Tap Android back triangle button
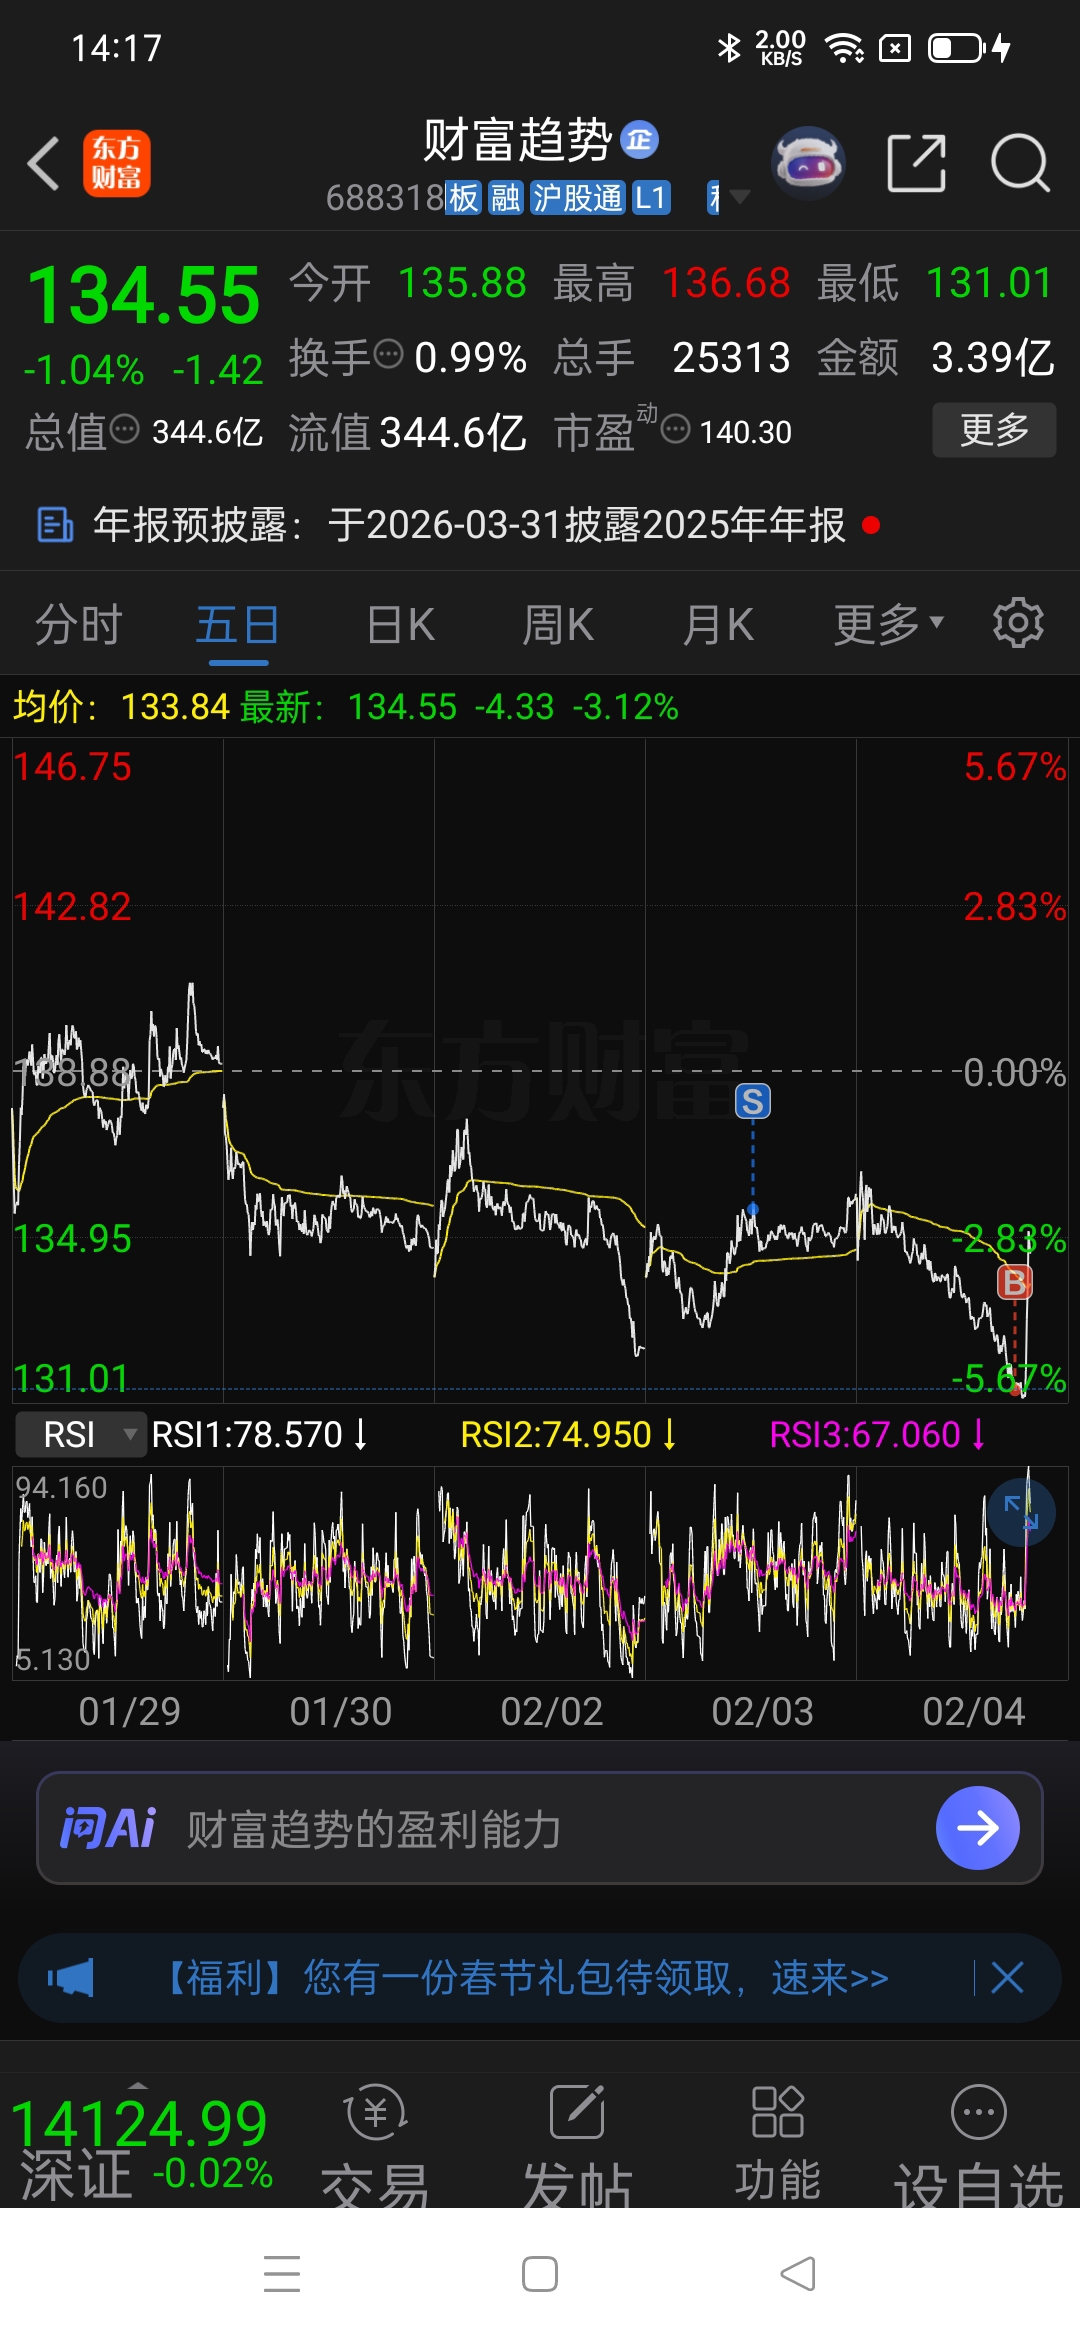This screenshot has height=2340, width=1080. [x=798, y=2274]
